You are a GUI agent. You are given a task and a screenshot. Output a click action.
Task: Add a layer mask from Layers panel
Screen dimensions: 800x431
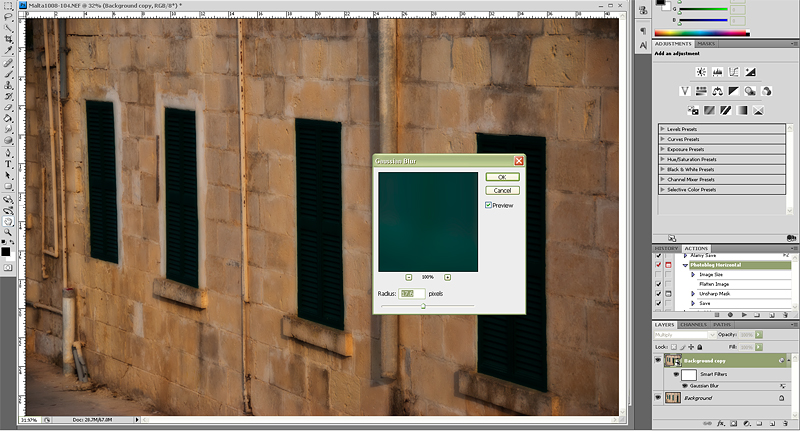[733, 423]
